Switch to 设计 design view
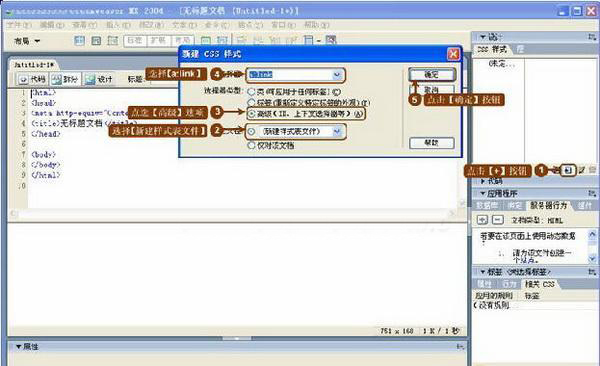600x366 pixels. tap(99, 79)
